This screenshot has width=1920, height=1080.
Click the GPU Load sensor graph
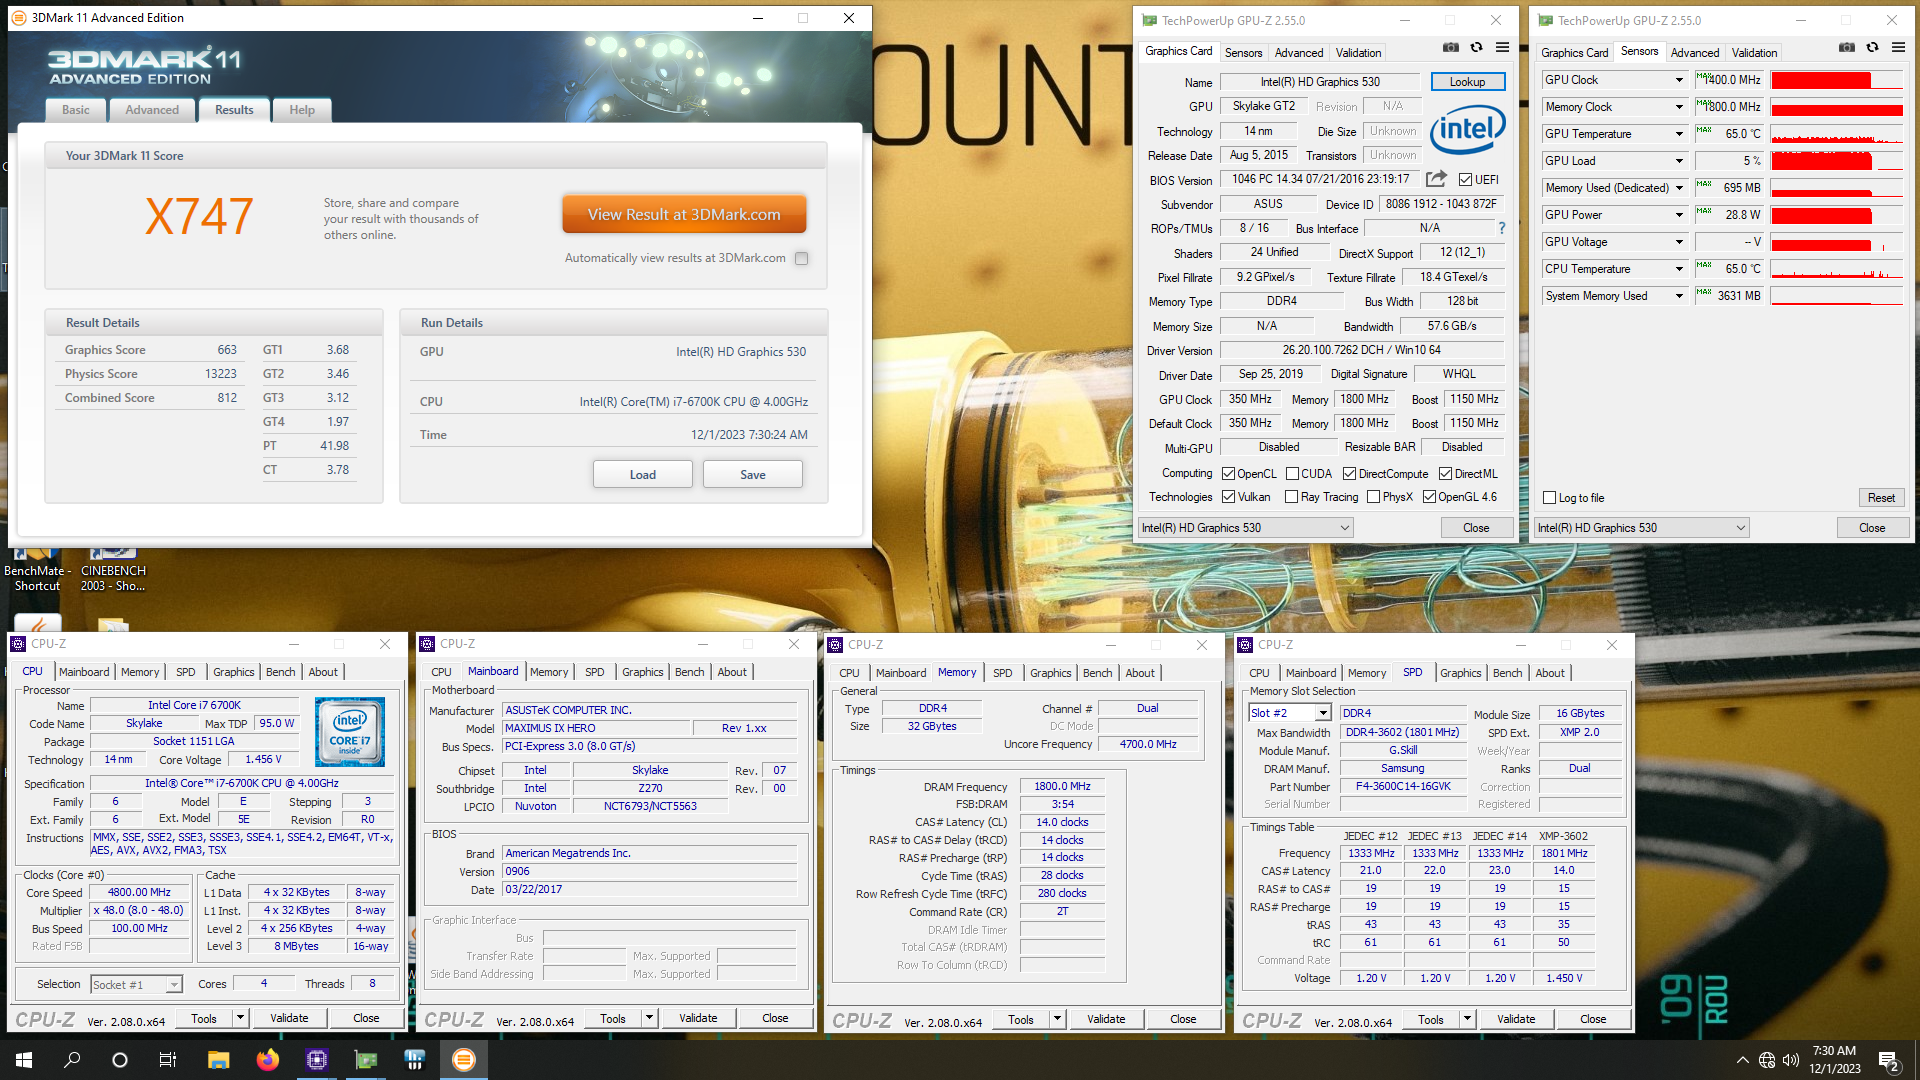(x=1836, y=161)
